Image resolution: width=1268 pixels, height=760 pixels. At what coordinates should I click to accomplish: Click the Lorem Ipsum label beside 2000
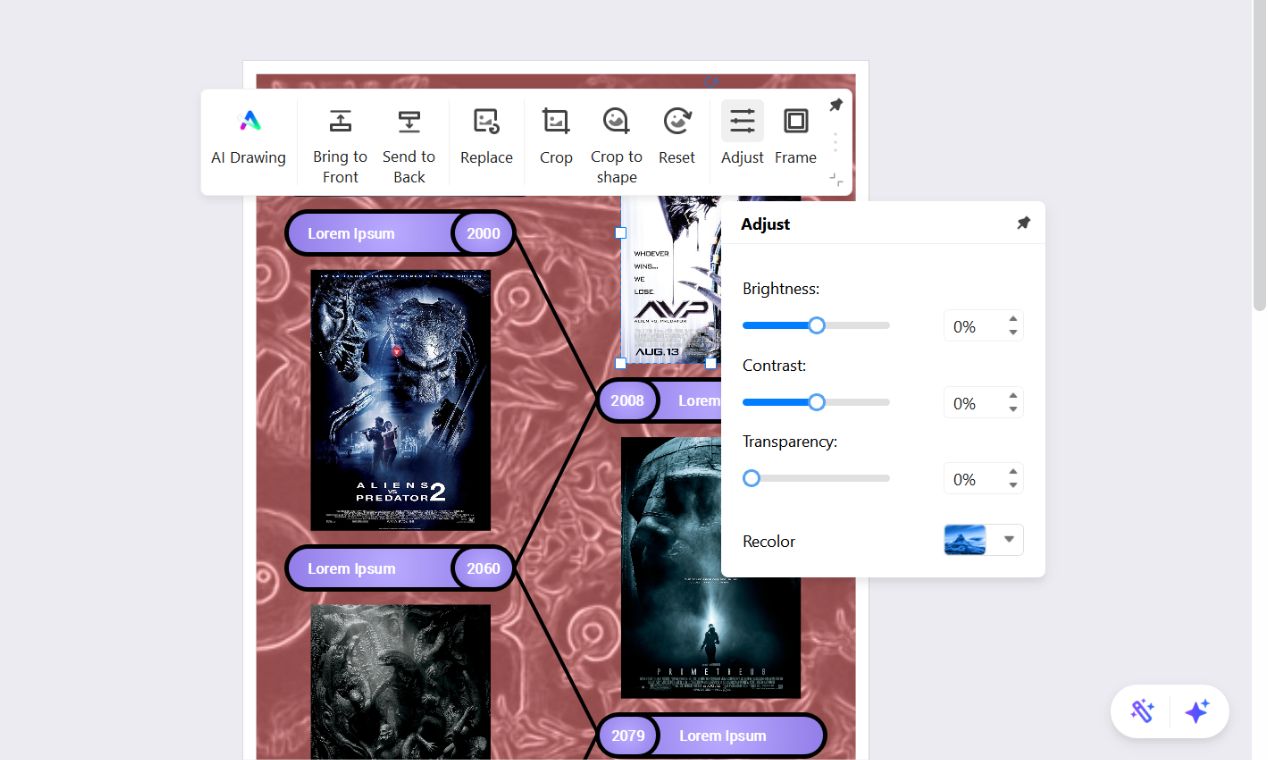tap(351, 234)
